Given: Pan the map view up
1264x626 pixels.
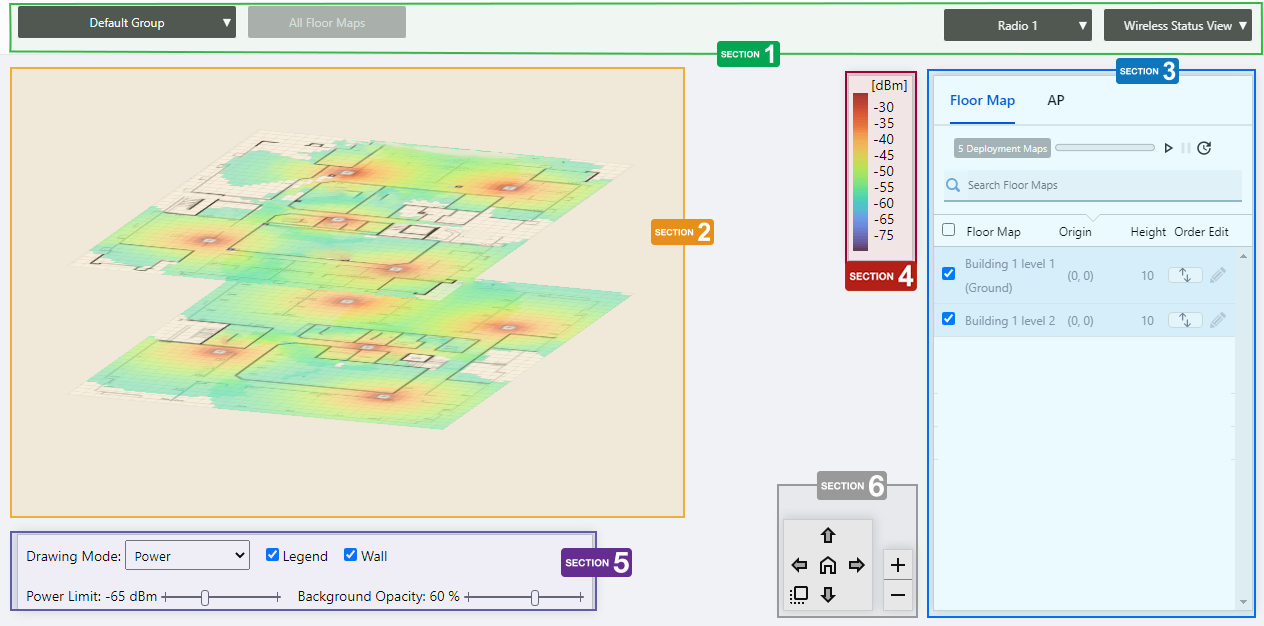Looking at the screenshot, I should [x=827, y=536].
